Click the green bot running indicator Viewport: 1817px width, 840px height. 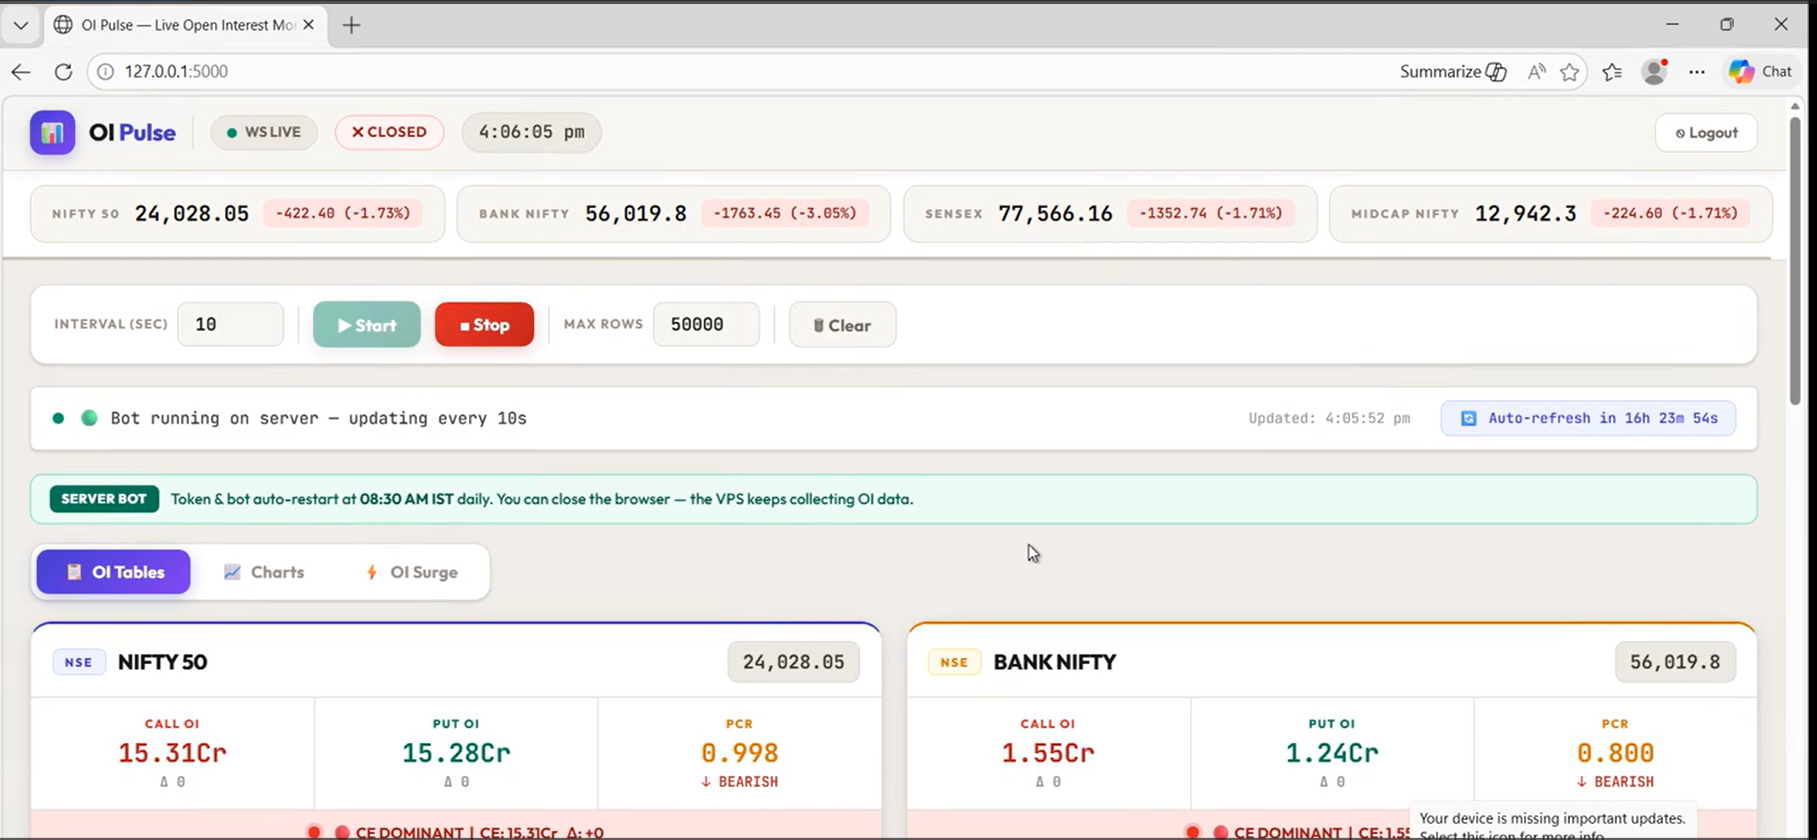(x=89, y=418)
